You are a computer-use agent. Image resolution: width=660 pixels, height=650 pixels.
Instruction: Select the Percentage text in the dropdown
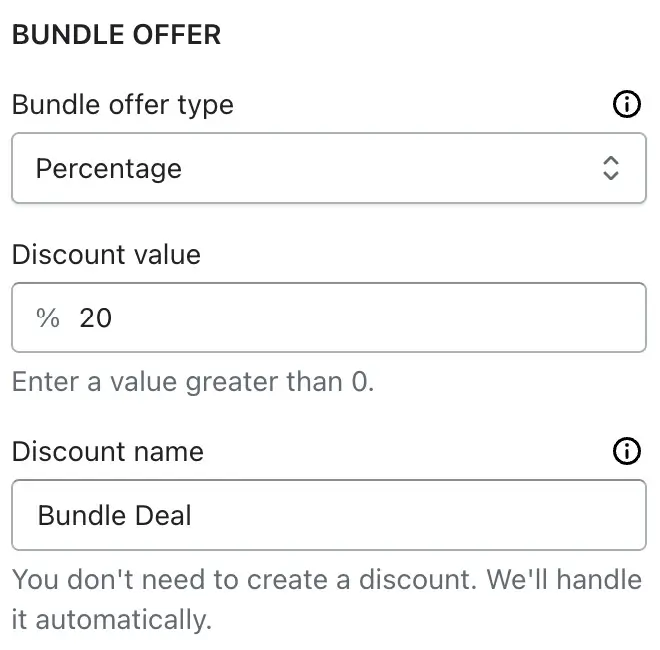coord(109,169)
